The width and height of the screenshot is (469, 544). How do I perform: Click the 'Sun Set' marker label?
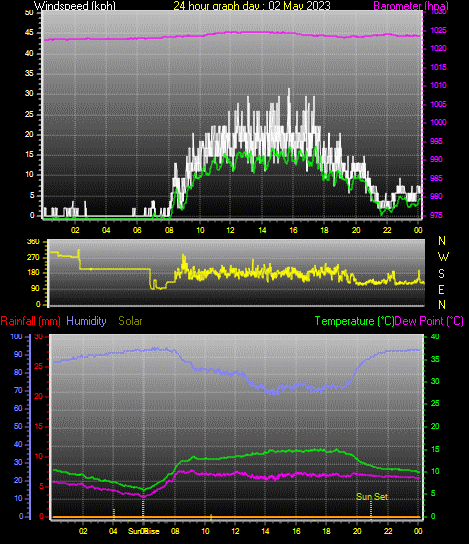tap(372, 496)
